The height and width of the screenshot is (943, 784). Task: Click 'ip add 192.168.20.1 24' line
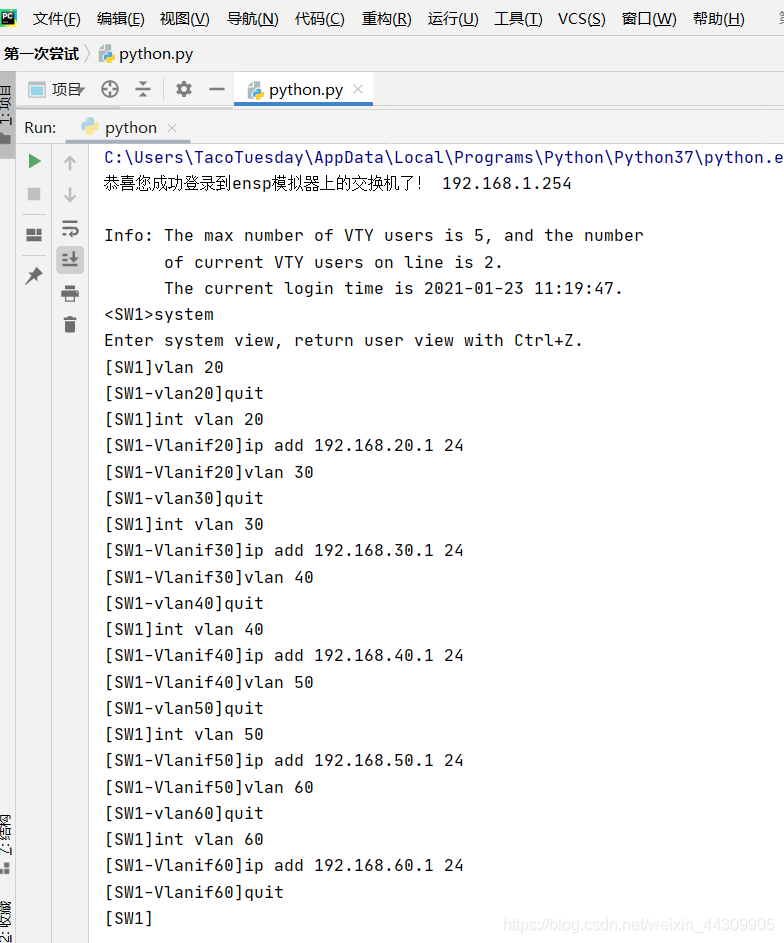(x=284, y=446)
